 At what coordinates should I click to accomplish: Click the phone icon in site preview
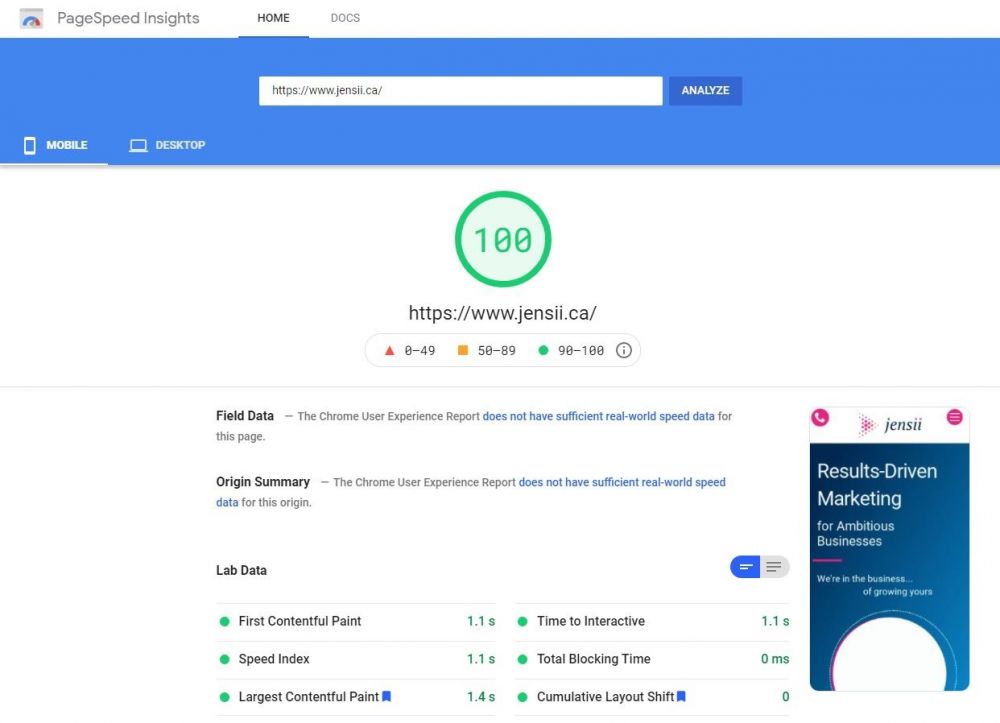click(x=820, y=418)
